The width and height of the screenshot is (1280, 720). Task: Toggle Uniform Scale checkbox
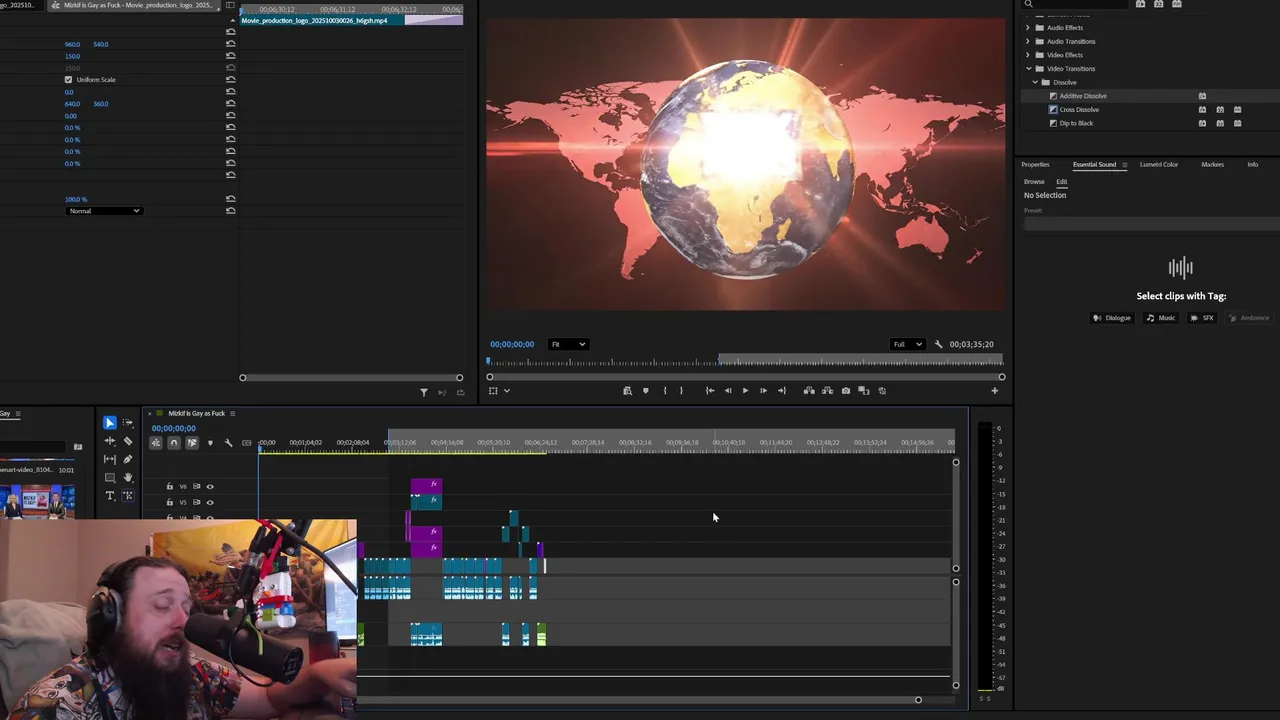tap(69, 80)
